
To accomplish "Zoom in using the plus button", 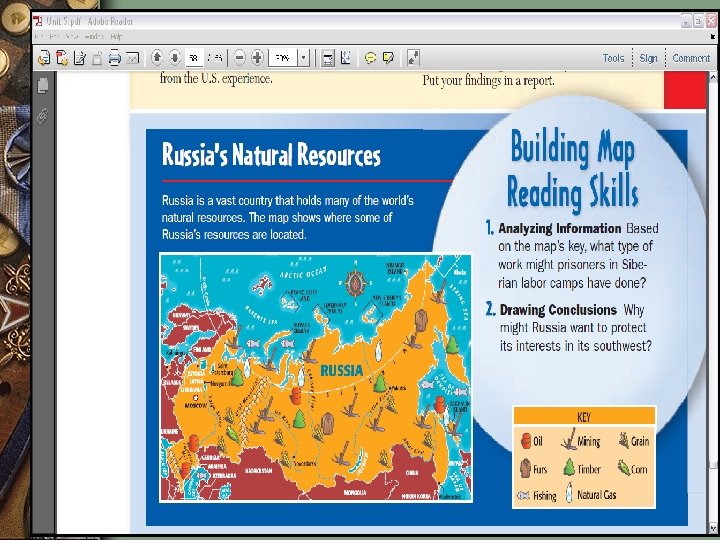I will pos(257,58).
